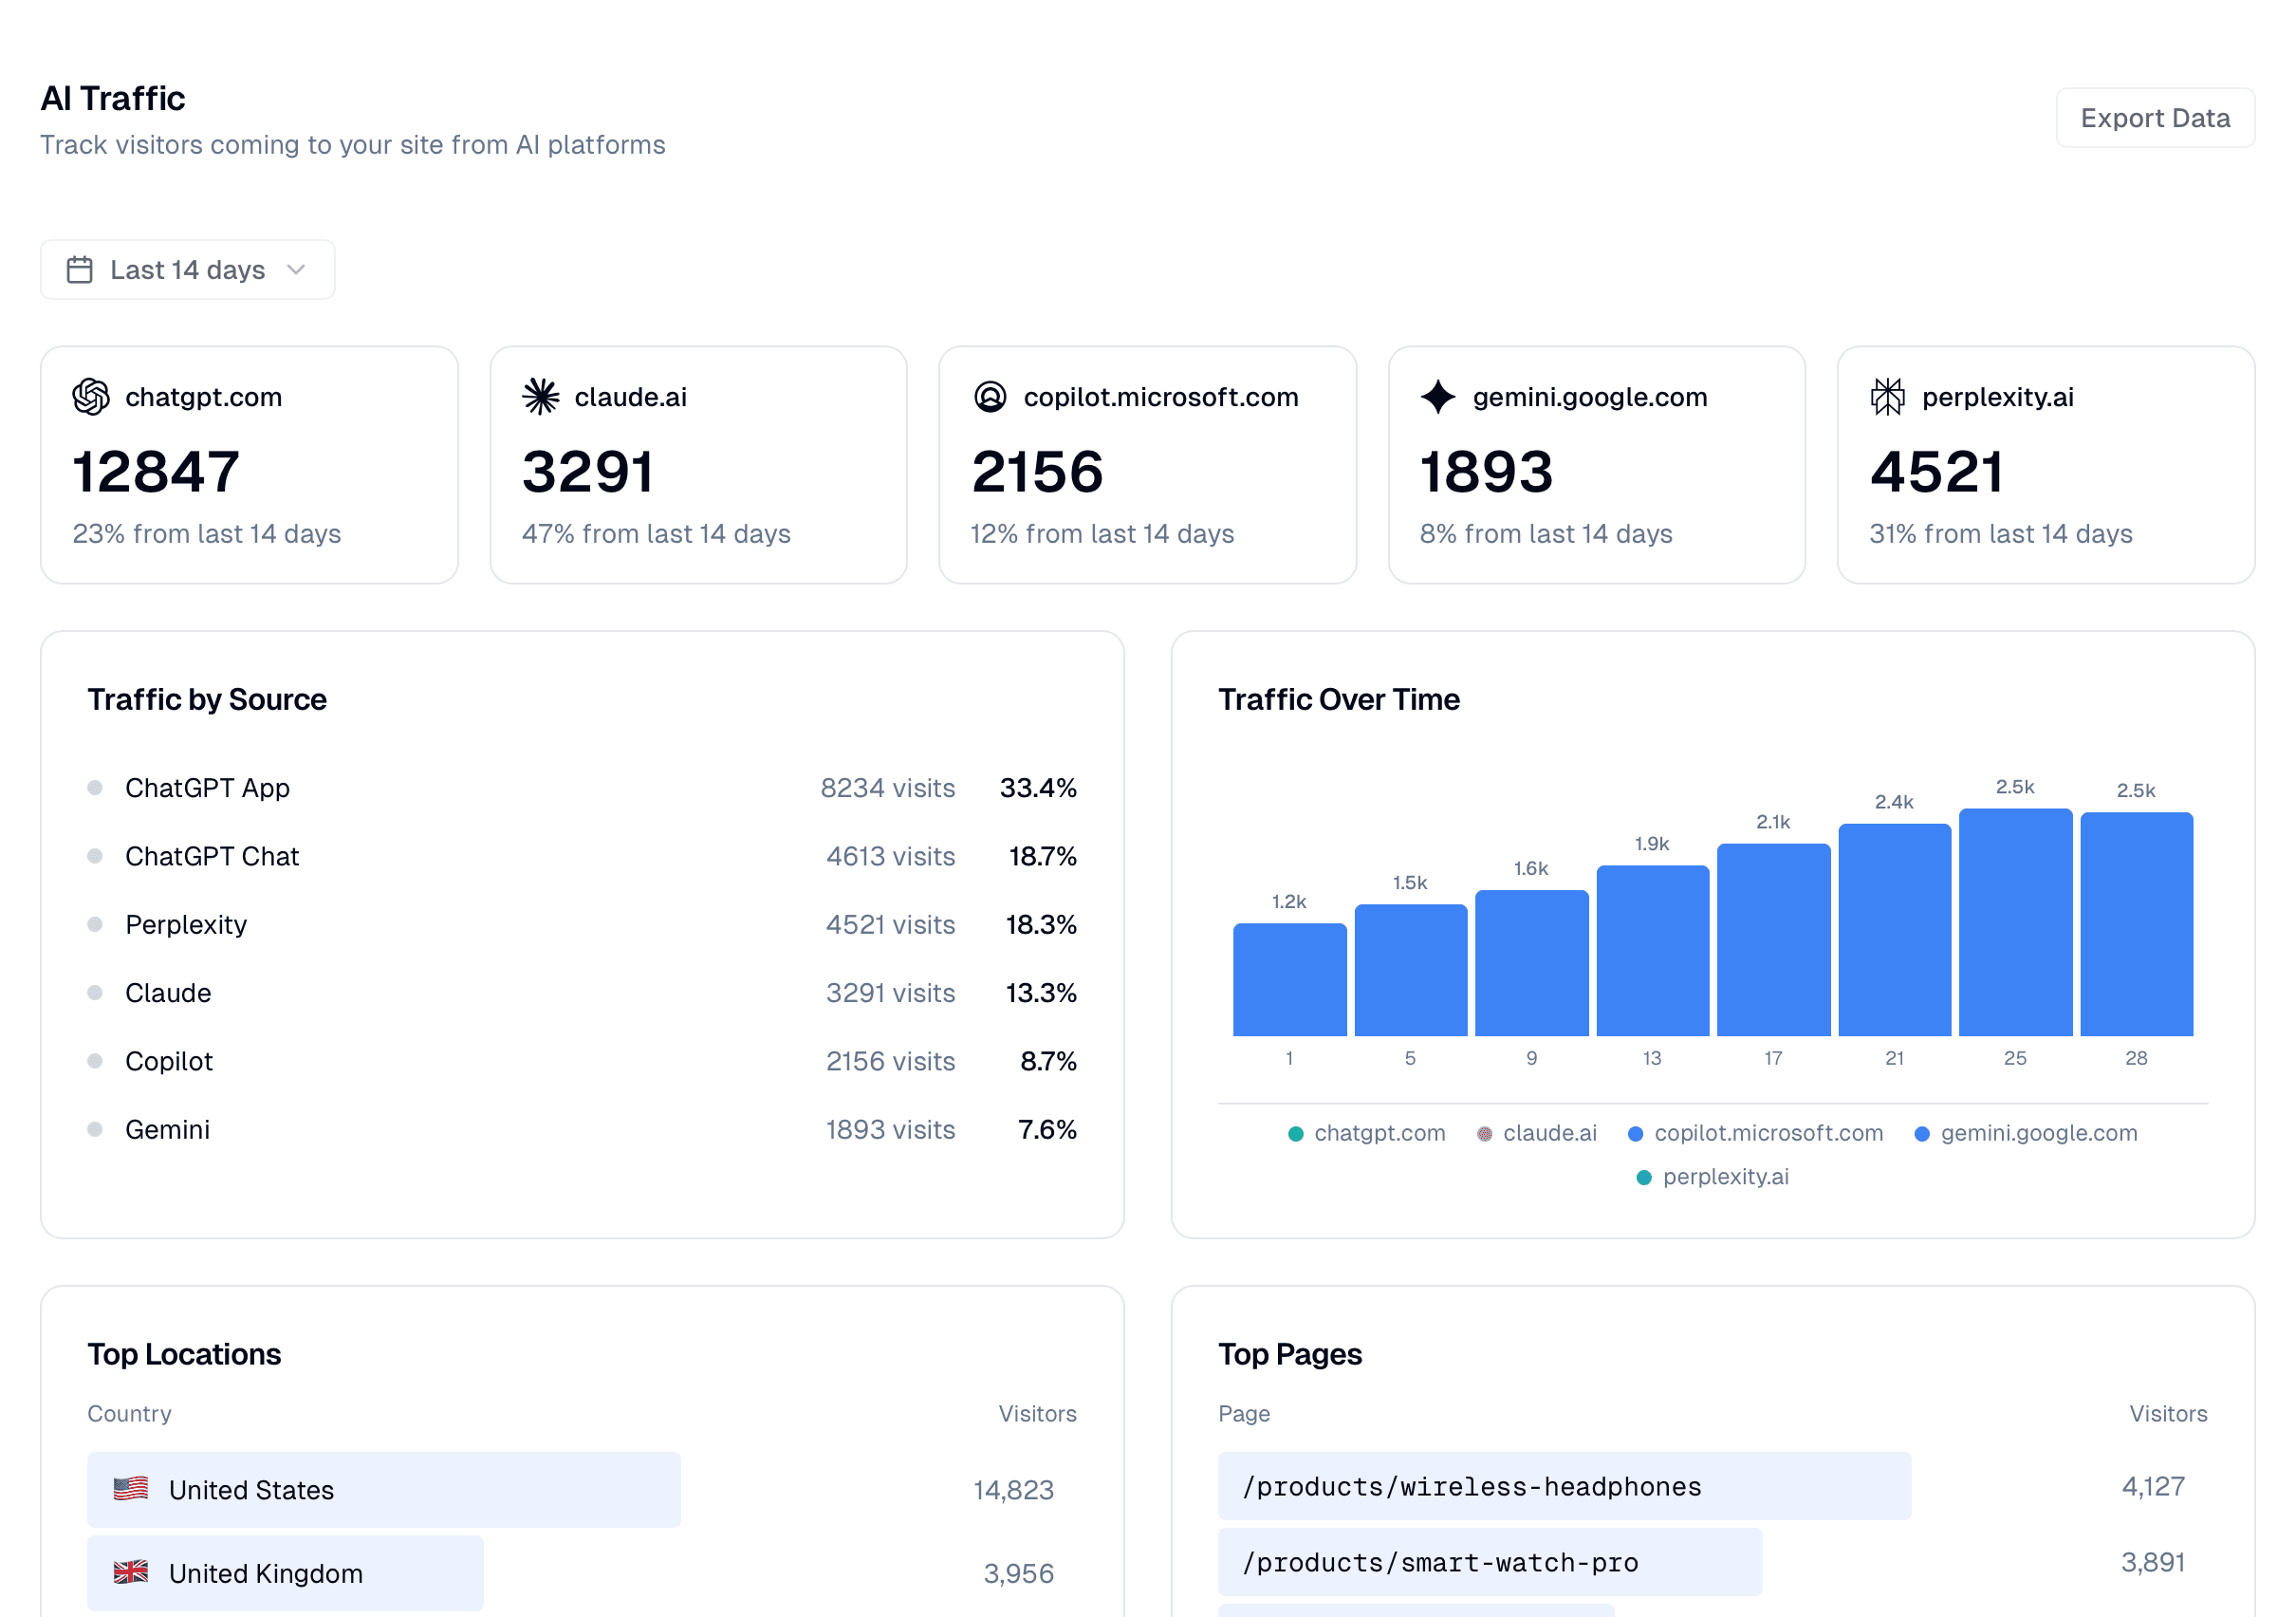2296x1617 pixels.
Task: Click the bullet dot next to Perplexity source
Action: point(95,924)
